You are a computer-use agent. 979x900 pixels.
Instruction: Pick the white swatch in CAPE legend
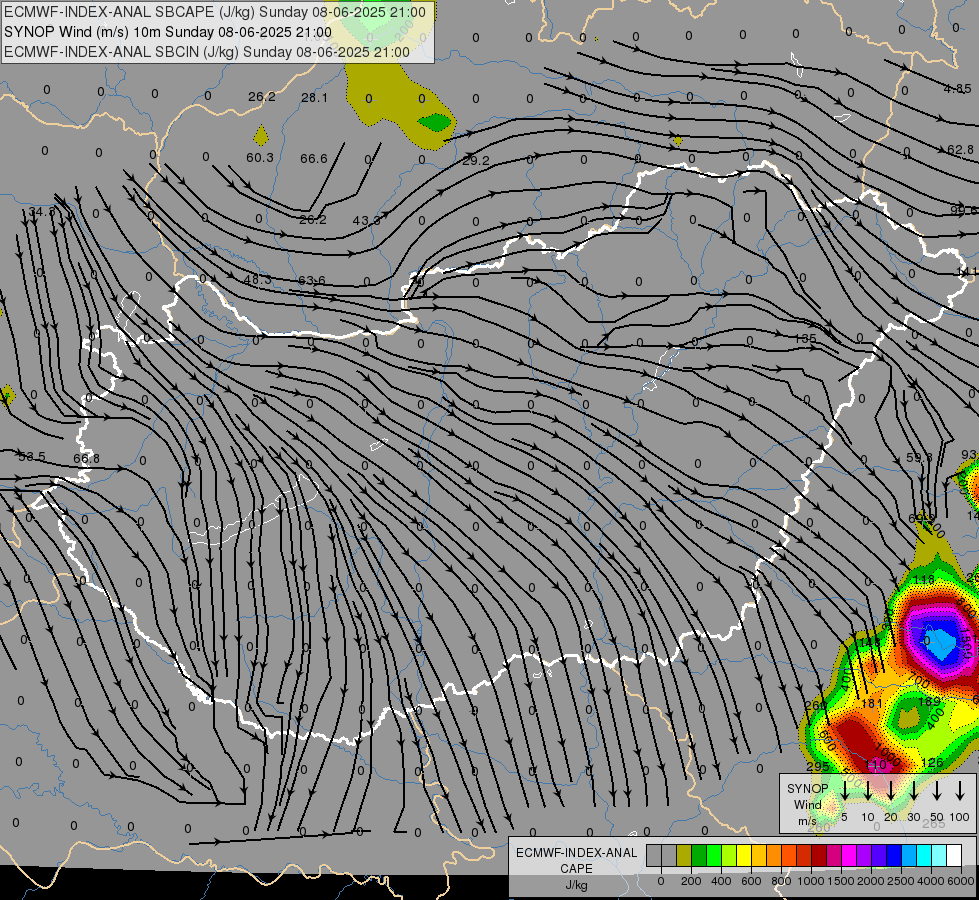(x=953, y=856)
